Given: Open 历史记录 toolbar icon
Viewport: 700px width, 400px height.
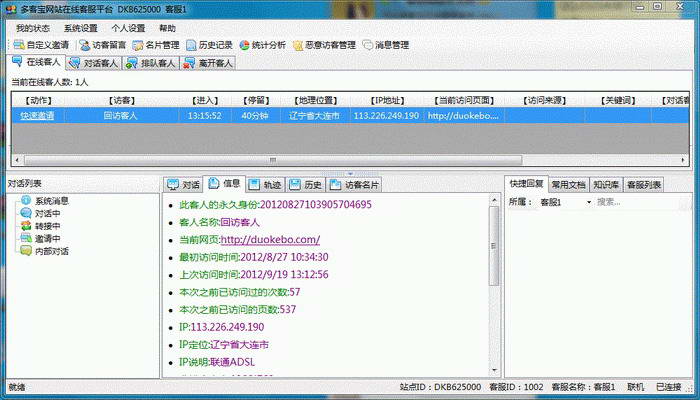Looking at the screenshot, I should point(191,45).
